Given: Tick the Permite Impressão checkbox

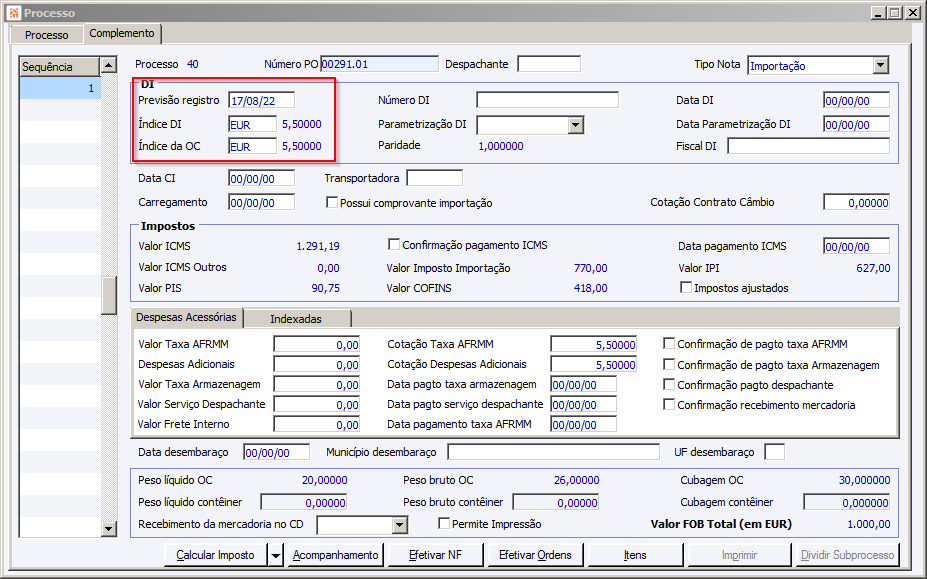Looking at the screenshot, I should 444,524.
